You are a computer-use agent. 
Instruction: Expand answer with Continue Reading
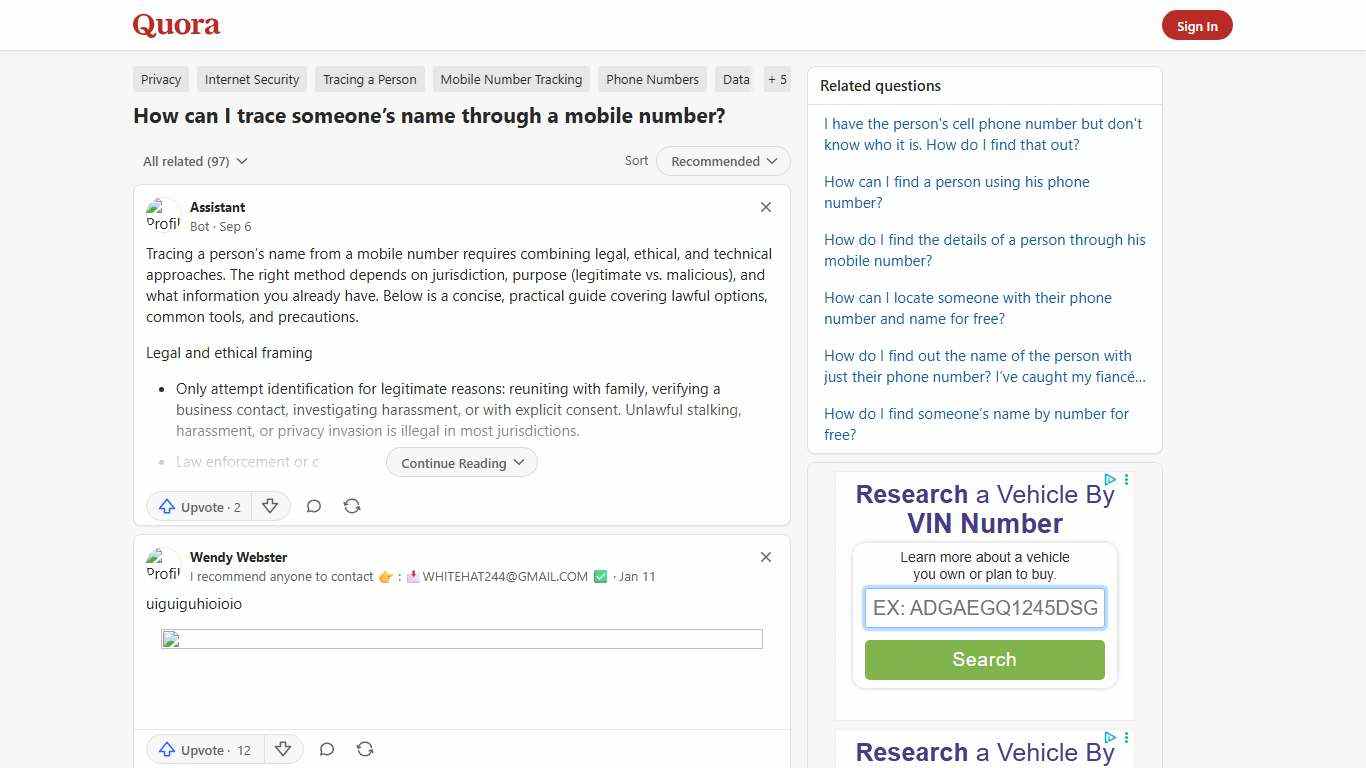tap(462, 462)
